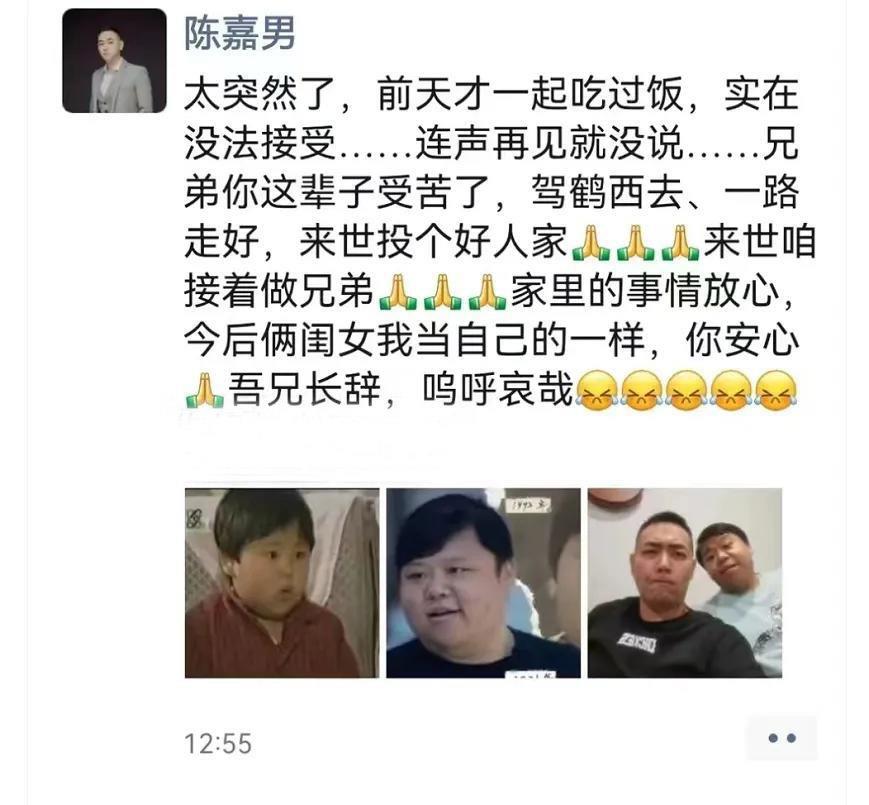Click the last crying emoji in the post
This screenshot has height=805, width=869.
click(x=776, y=390)
